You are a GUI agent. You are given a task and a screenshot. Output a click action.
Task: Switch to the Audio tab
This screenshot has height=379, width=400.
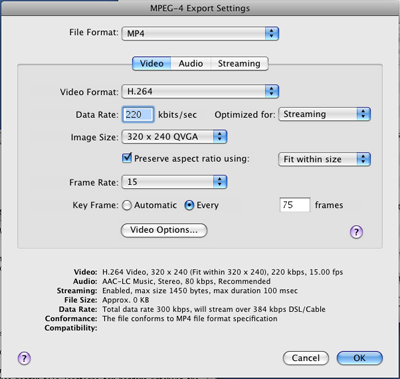(x=191, y=63)
